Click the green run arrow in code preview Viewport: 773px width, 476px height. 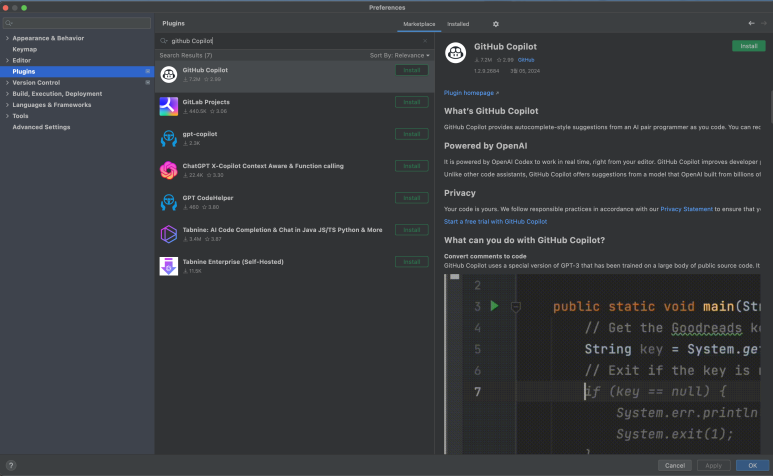(x=494, y=306)
